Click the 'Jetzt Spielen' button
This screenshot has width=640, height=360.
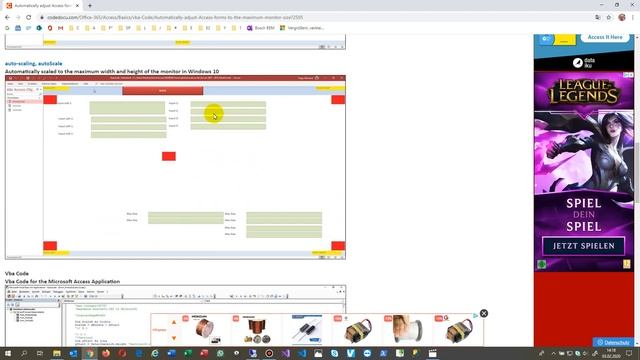click(x=584, y=246)
